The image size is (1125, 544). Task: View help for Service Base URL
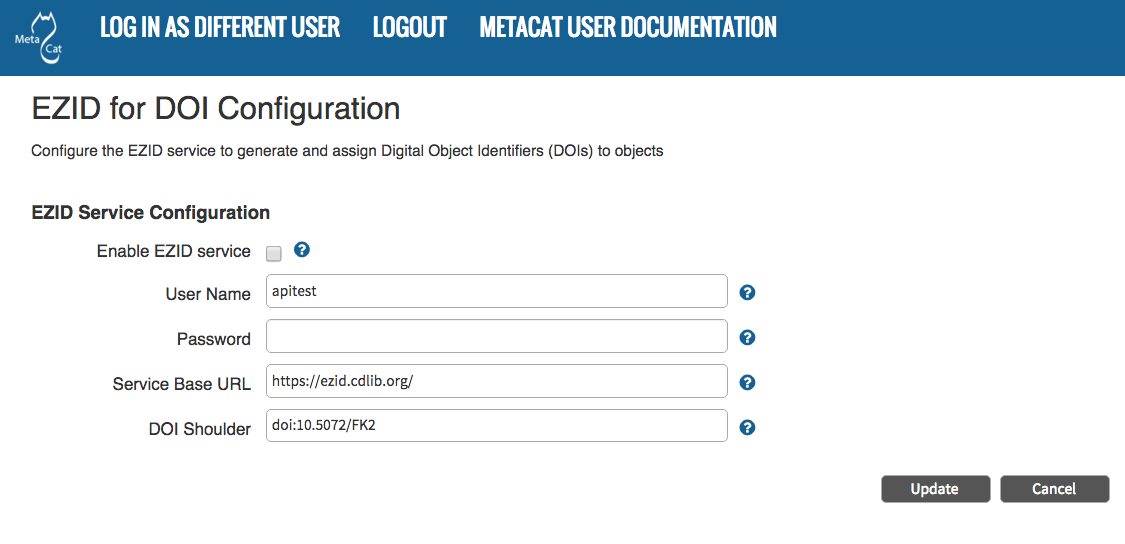747,383
